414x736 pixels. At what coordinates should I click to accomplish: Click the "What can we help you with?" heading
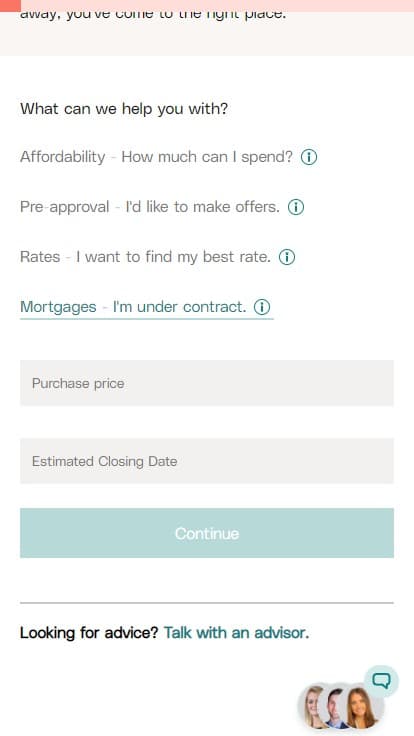tap(124, 109)
